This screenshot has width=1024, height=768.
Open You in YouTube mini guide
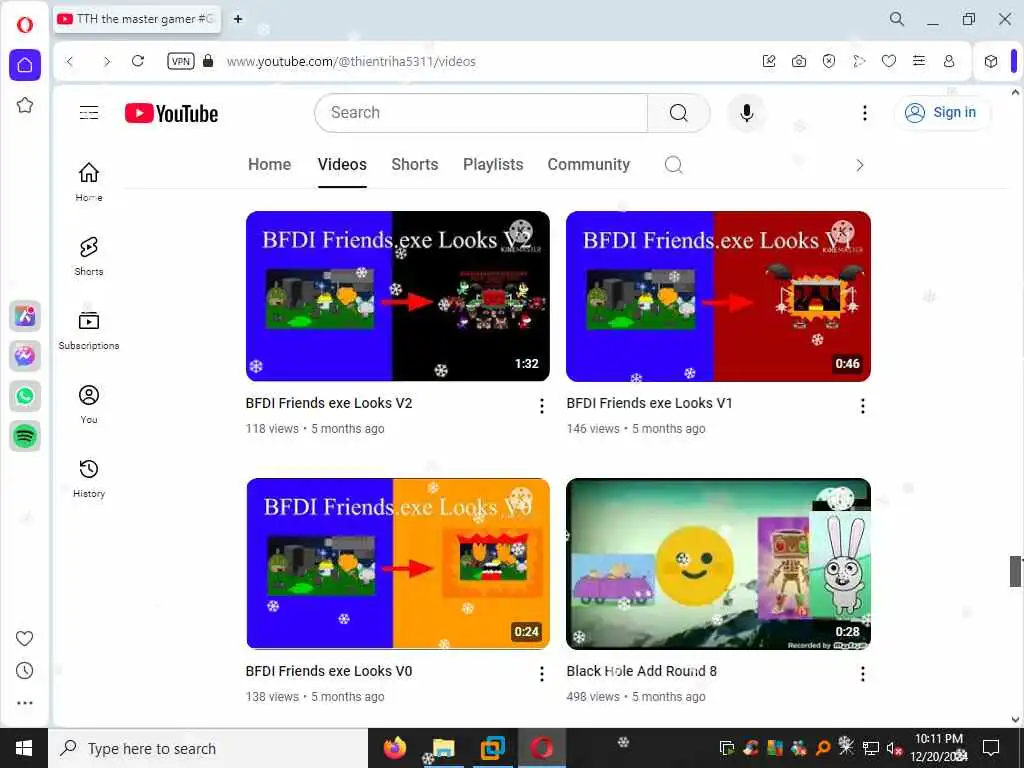pos(89,404)
